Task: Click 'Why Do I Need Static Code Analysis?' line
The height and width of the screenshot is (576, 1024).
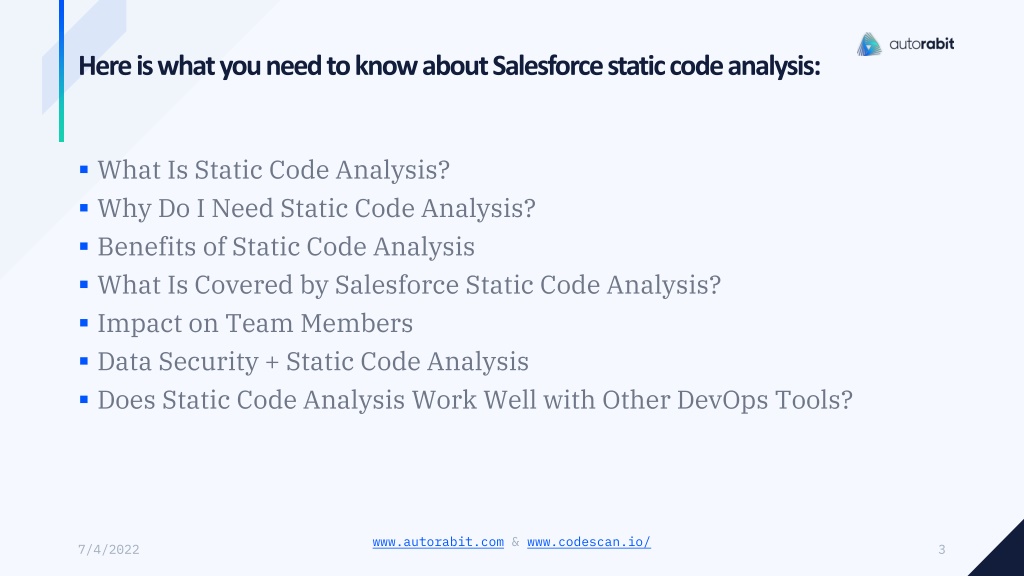Action: (317, 208)
